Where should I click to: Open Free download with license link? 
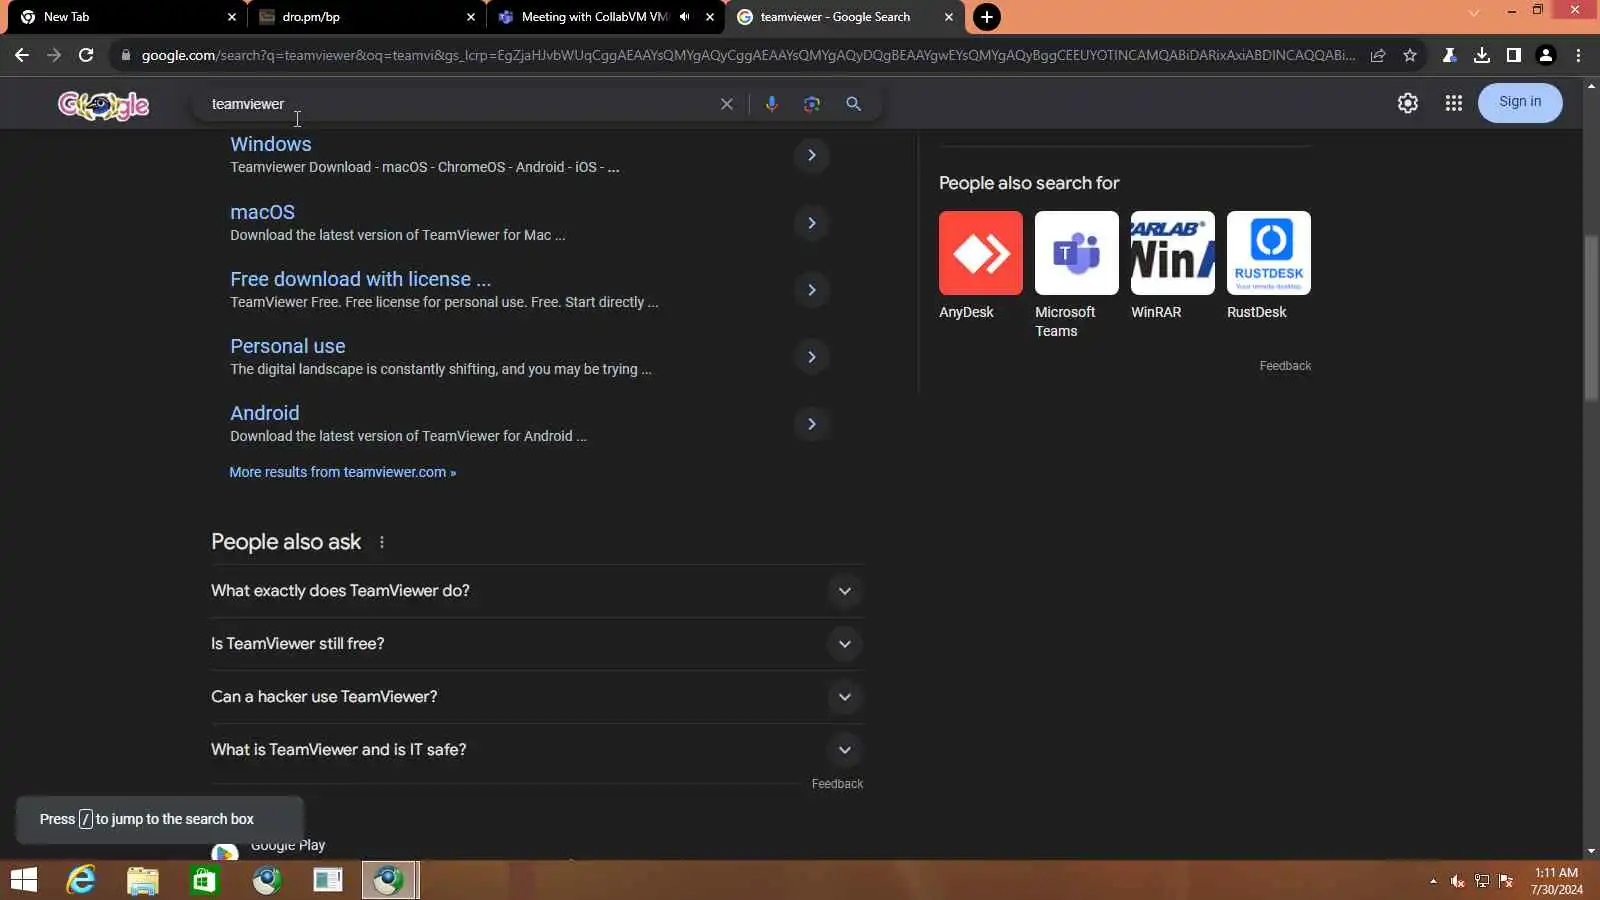coord(360,279)
